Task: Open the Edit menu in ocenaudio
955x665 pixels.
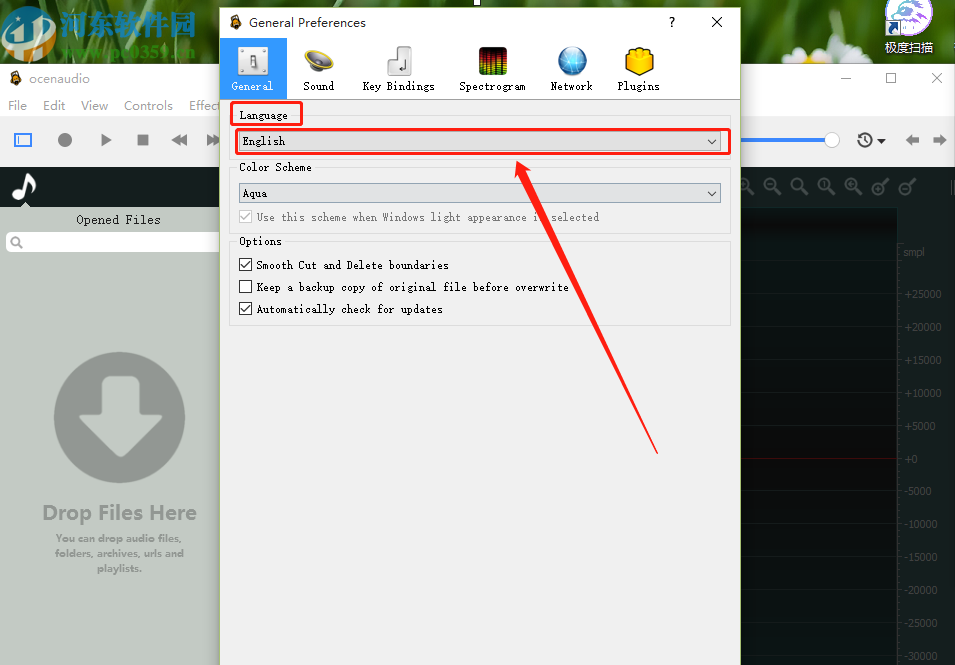Action: (x=54, y=105)
